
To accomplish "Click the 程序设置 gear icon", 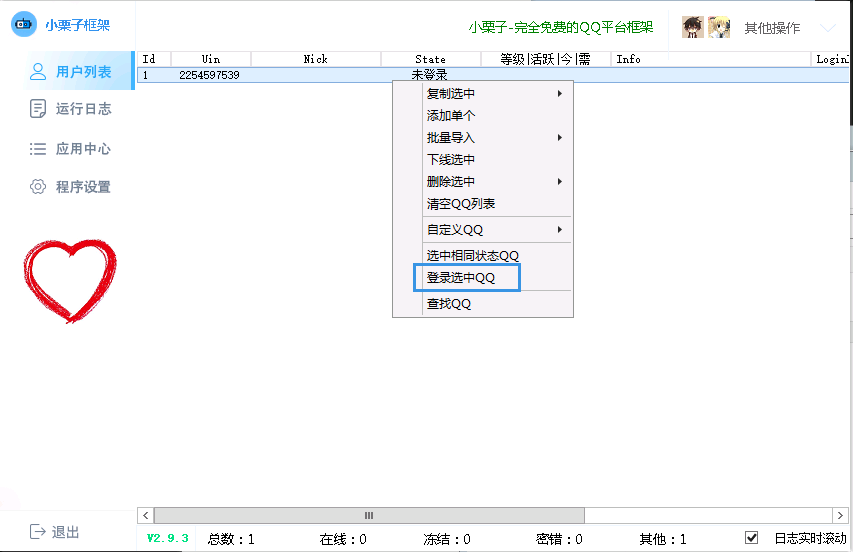I will click(38, 187).
